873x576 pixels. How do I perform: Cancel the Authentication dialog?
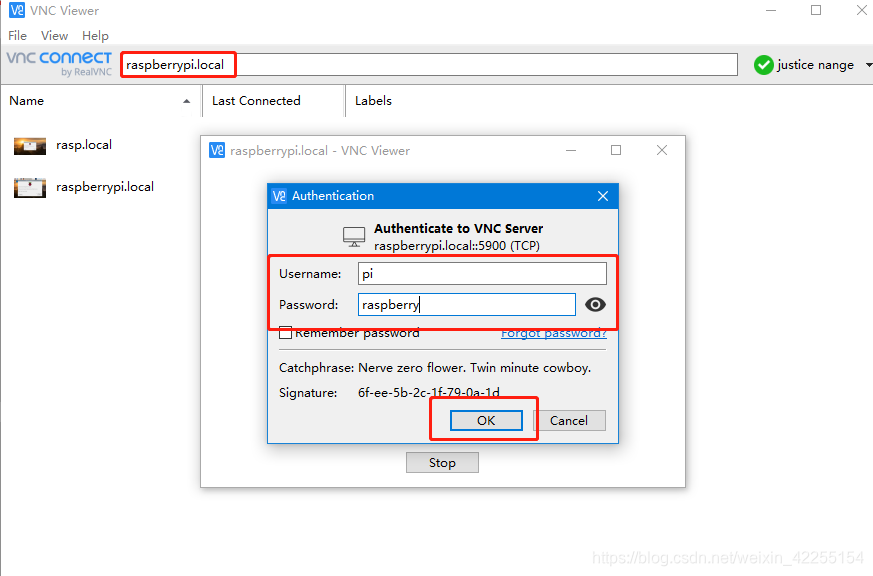point(569,420)
